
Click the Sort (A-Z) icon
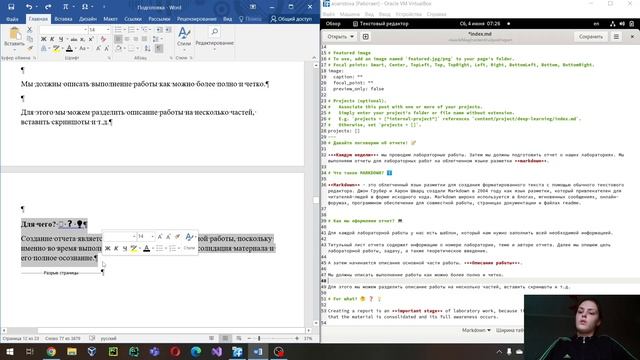pyautogui.click(x=147, y=49)
